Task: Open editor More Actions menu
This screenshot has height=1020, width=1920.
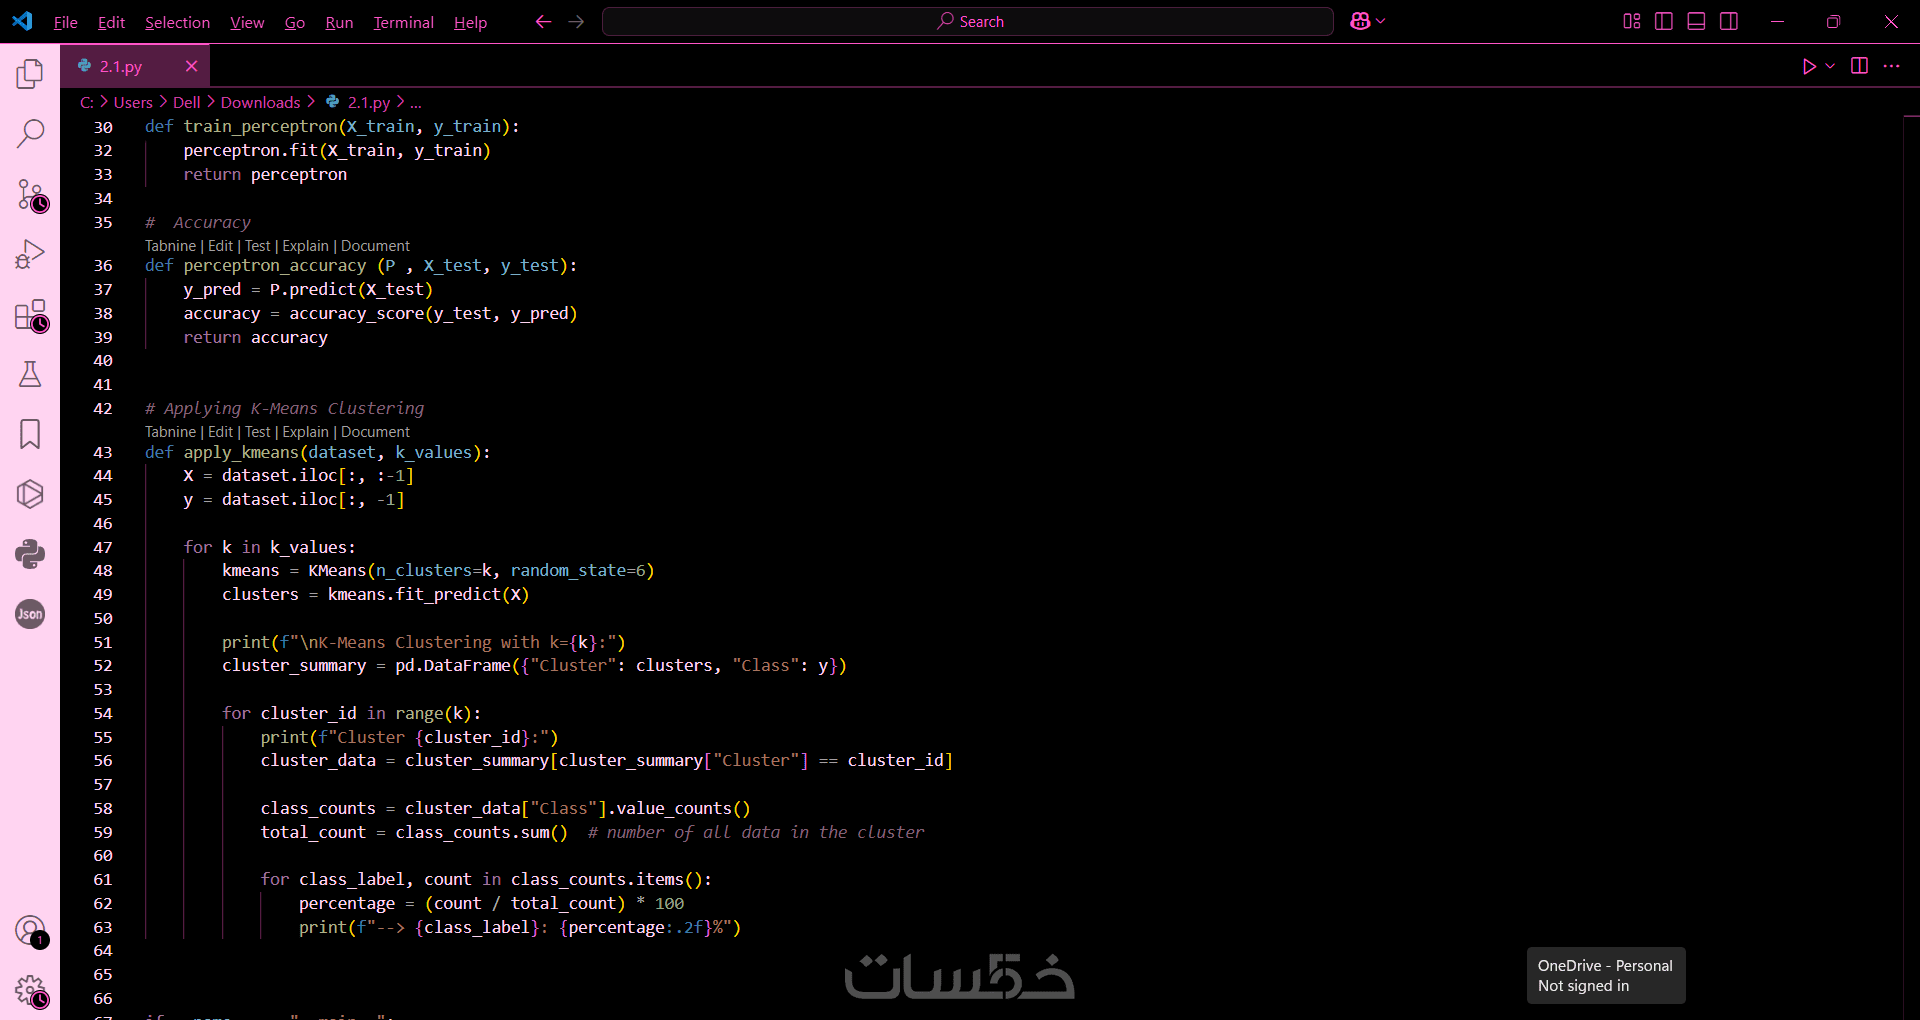Action: 1891,66
